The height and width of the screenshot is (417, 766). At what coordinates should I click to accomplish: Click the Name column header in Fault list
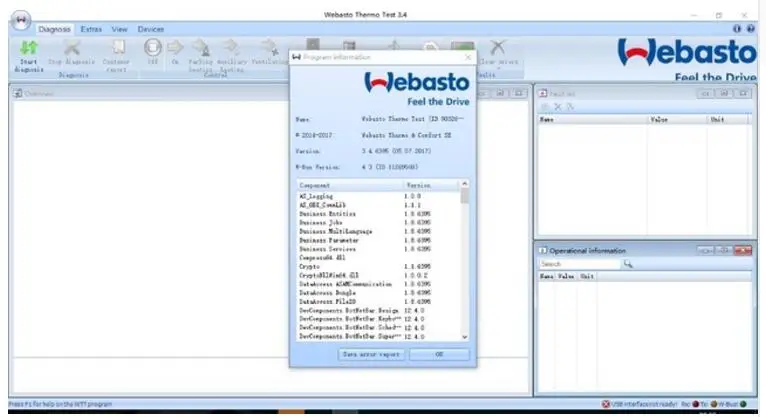[x=593, y=119]
